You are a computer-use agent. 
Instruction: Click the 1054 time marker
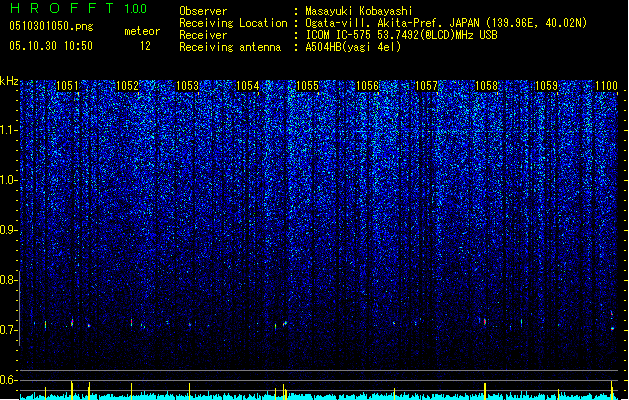click(248, 86)
